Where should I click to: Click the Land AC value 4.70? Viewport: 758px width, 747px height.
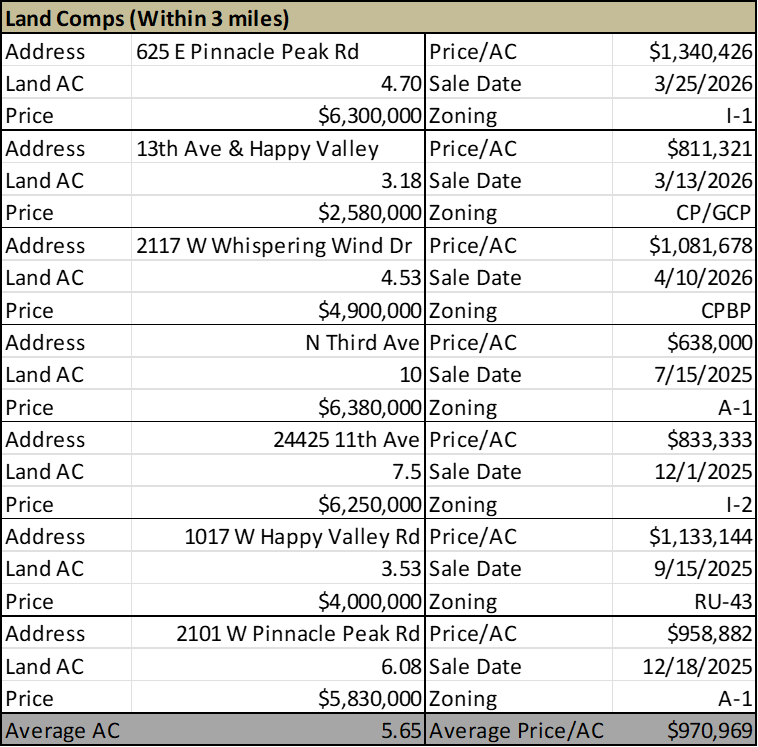click(x=277, y=83)
